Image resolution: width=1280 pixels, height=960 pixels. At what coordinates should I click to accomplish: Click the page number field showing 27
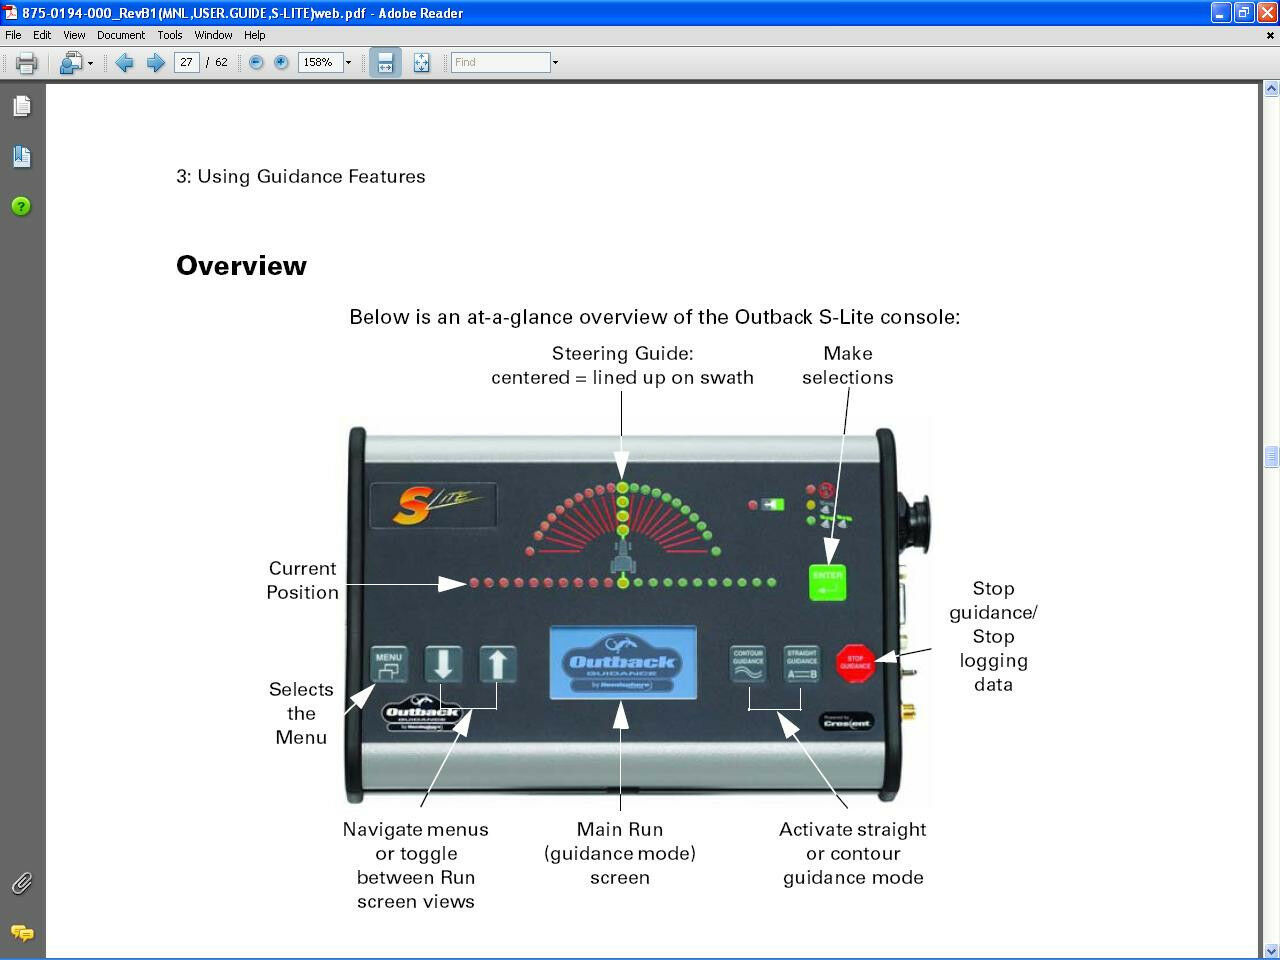tap(186, 62)
